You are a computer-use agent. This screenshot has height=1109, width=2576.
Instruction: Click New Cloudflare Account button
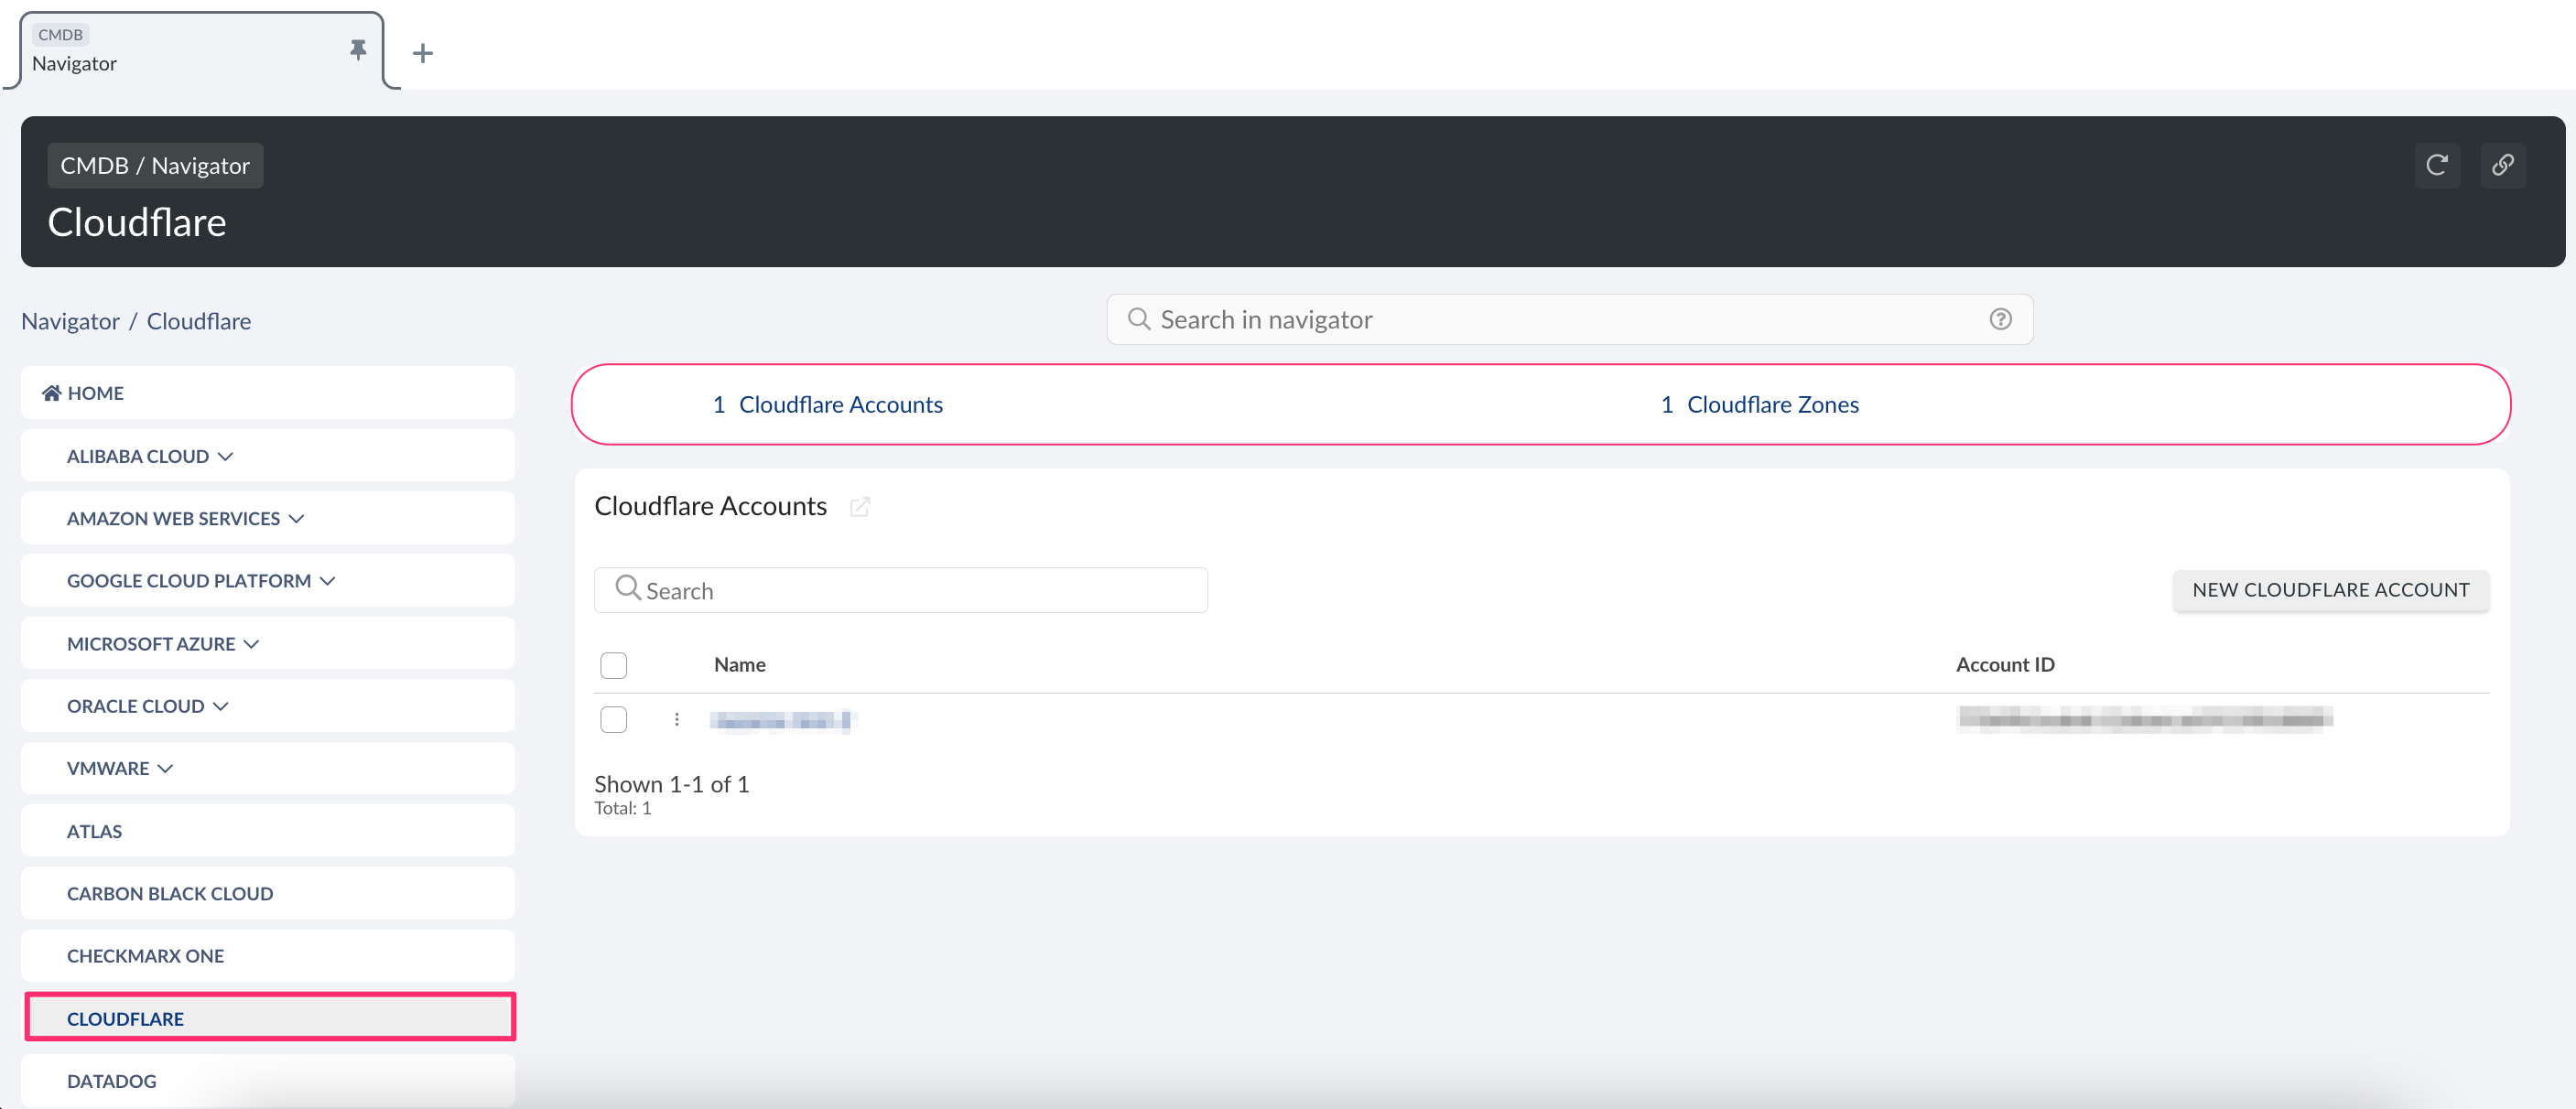2330,590
